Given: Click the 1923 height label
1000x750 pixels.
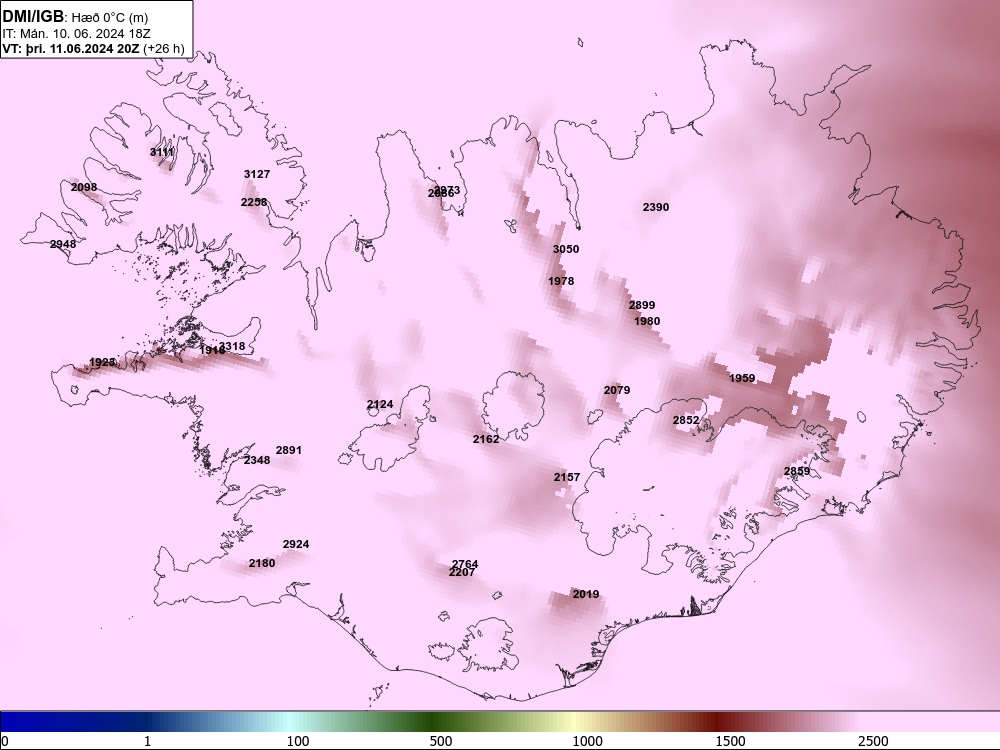Looking at the screenshot, I should [102, 362].
